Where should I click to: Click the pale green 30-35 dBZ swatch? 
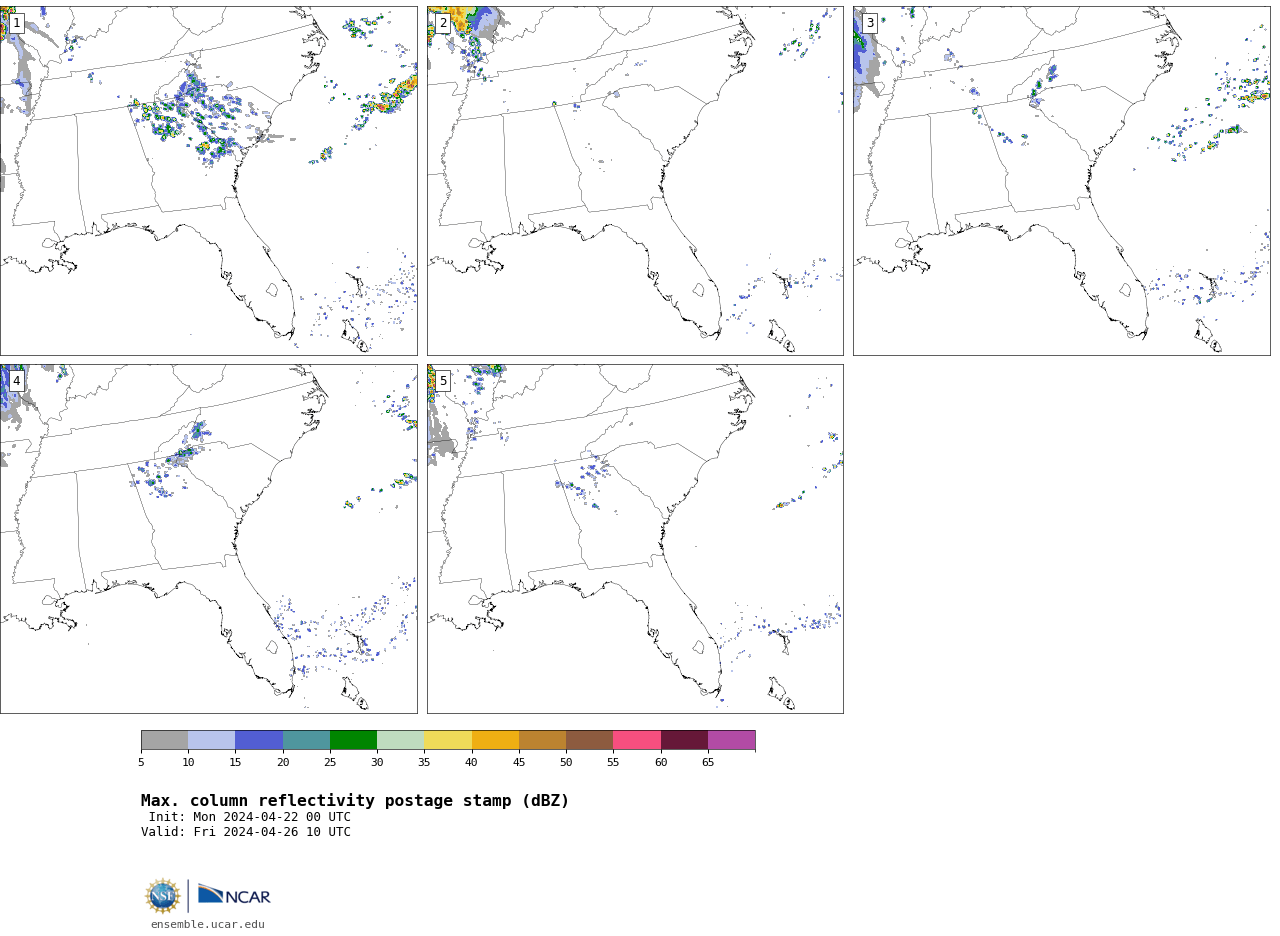click(401, 740)
